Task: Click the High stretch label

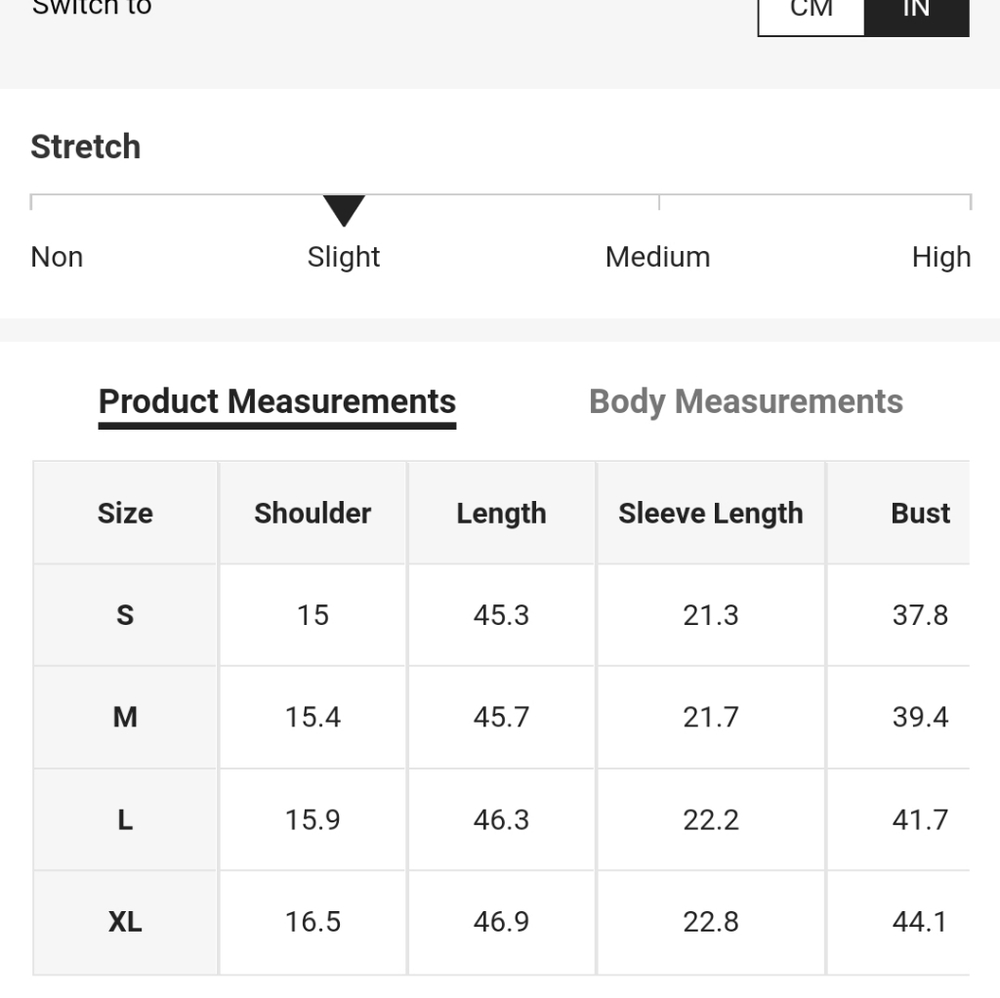Action: point(941,258)
